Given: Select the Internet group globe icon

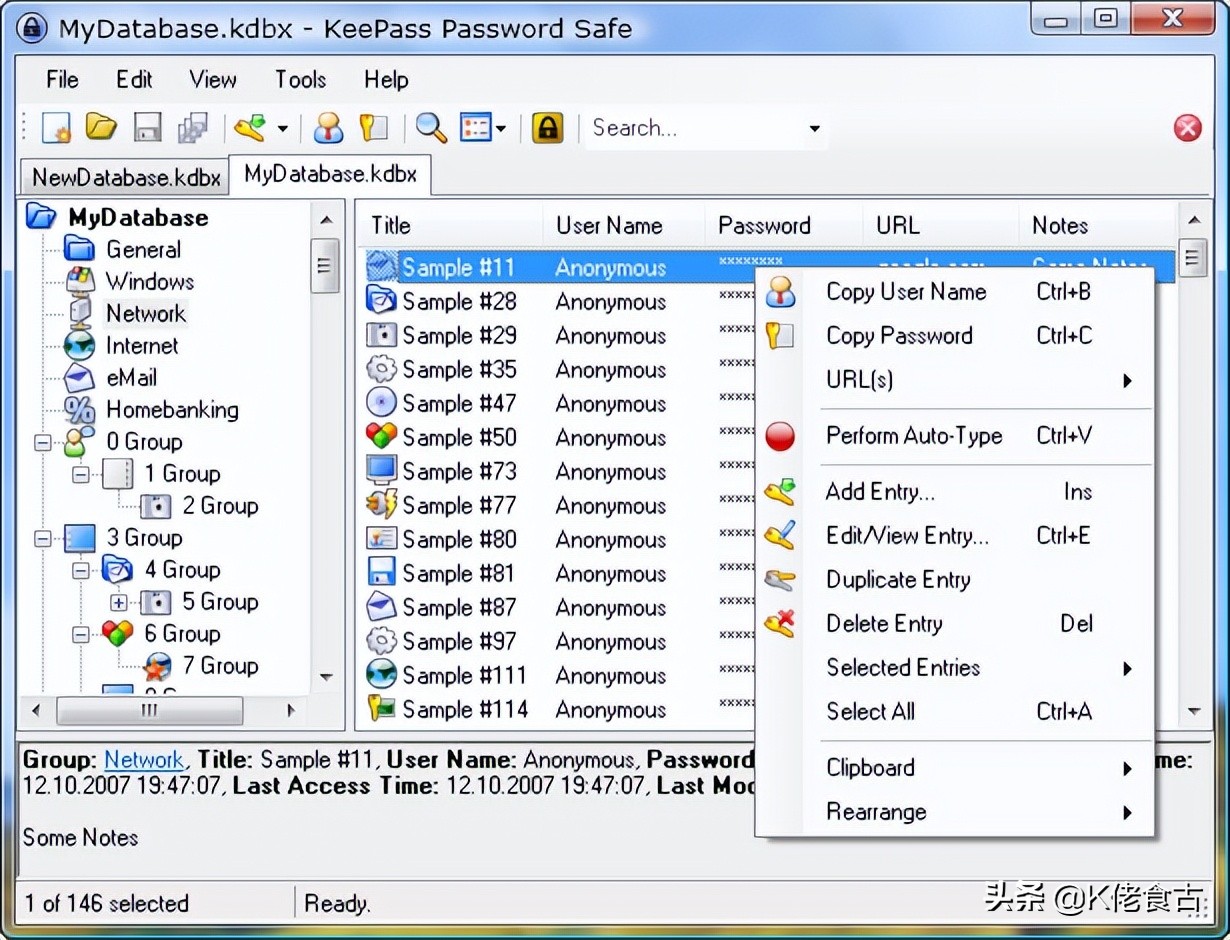Looking at the screenshot, I should (79, 346).
